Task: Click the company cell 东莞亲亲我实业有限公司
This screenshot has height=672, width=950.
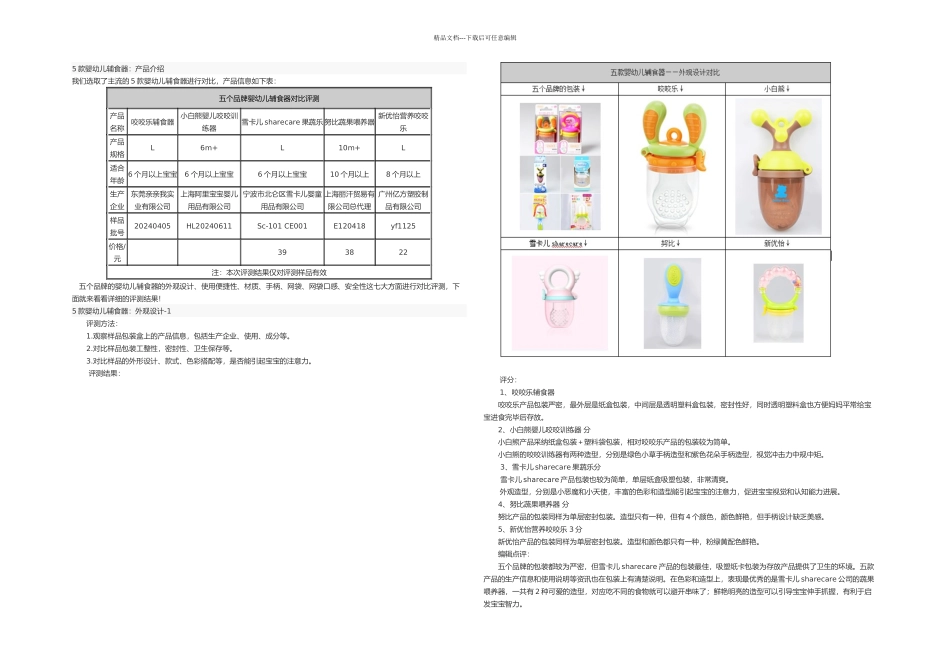Action: [x=152, y=200]
